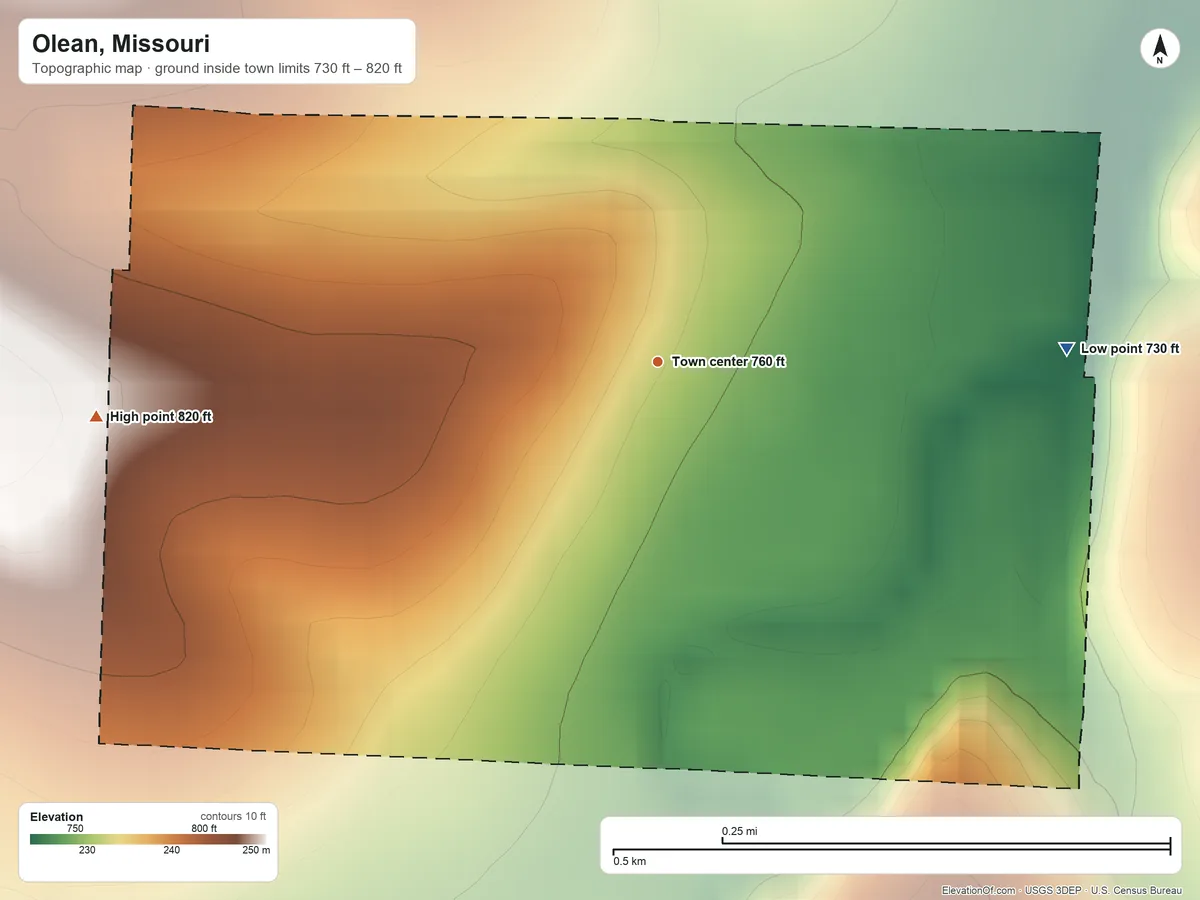Click the 'Elevation' legend heading
The height and width of the screenshot is (900, 1200).
pos(57,817)
